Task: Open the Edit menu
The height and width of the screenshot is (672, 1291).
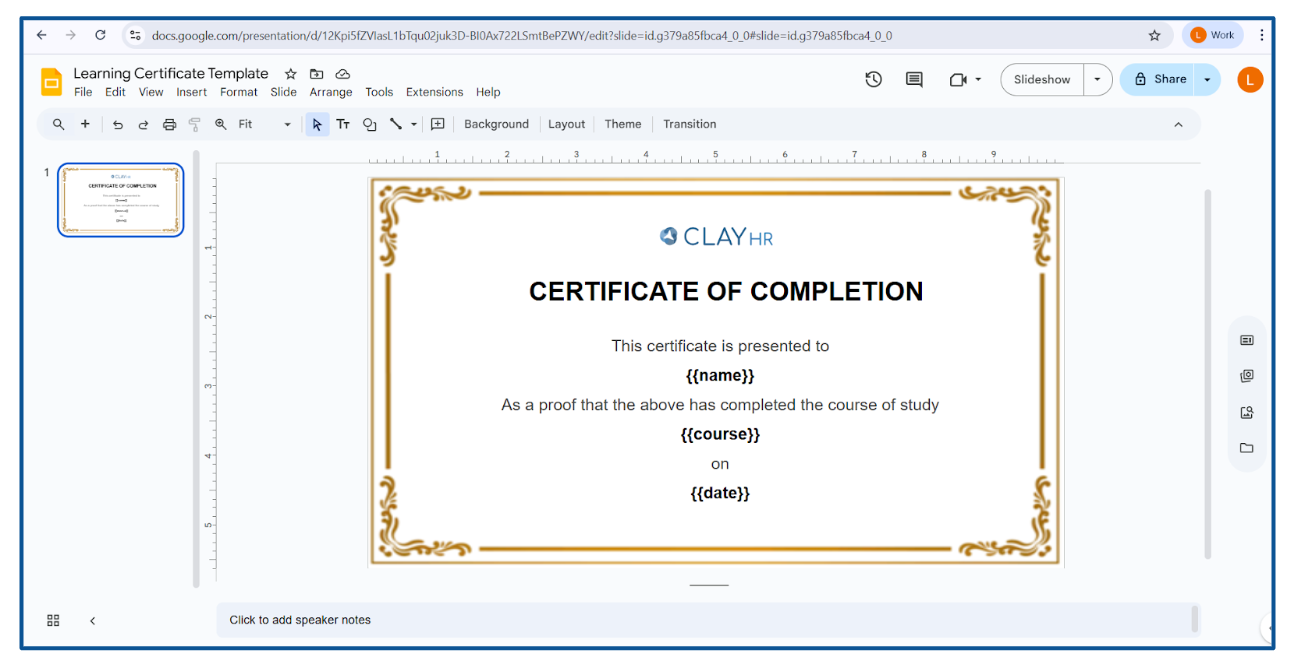Action: [116, 92]
